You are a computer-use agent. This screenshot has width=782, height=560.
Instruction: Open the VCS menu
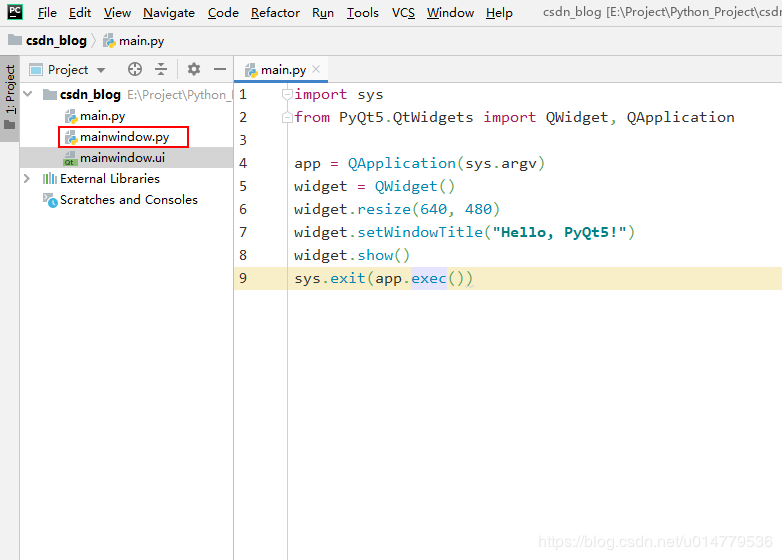pos(403,12)
